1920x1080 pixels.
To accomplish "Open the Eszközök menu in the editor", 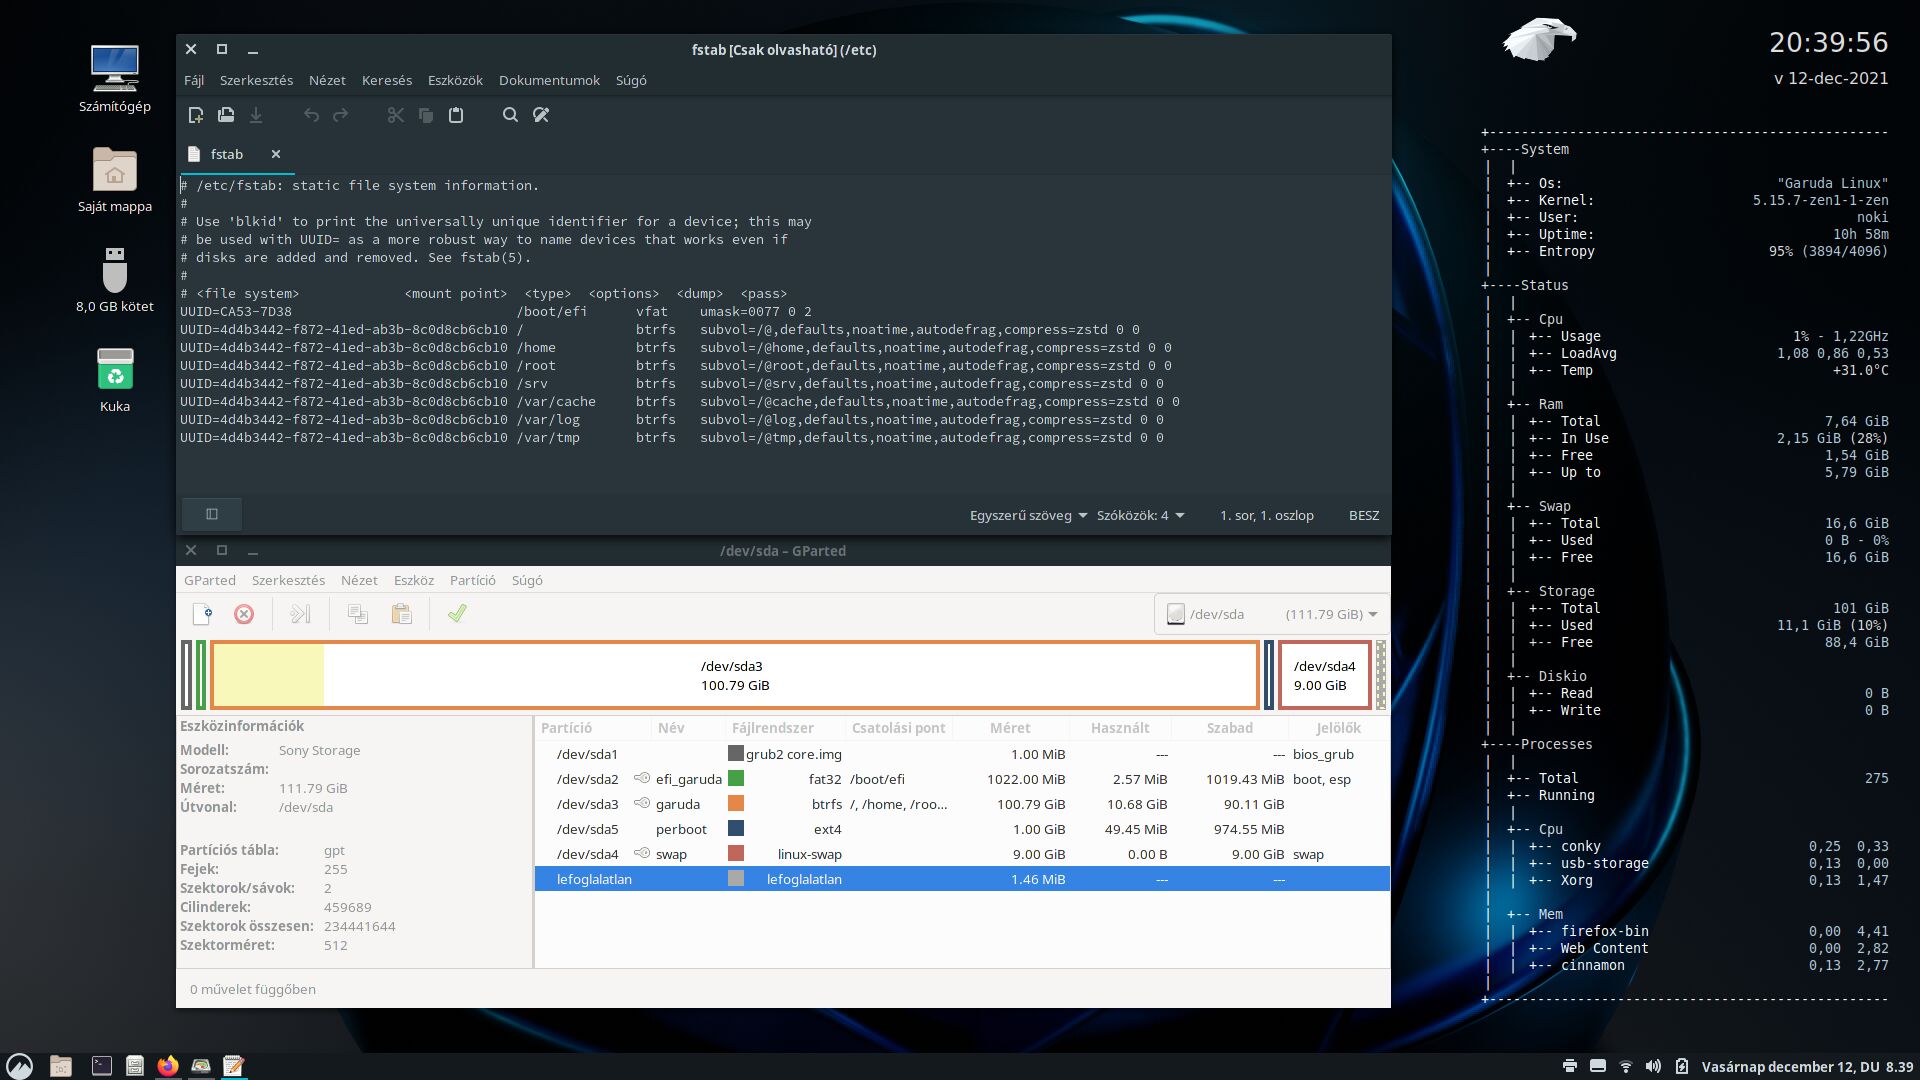I will click(455, 80).
